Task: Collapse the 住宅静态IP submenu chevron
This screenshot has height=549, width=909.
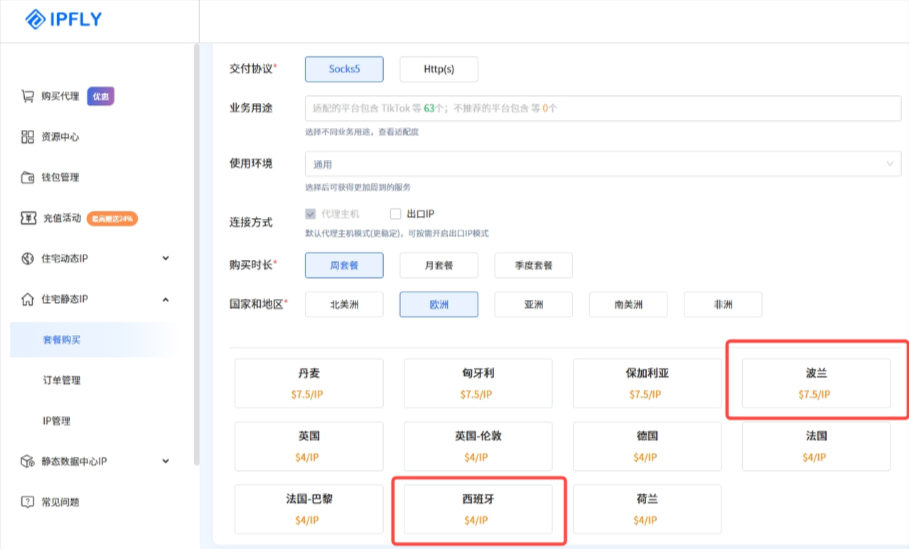Action: click(166, 300)
